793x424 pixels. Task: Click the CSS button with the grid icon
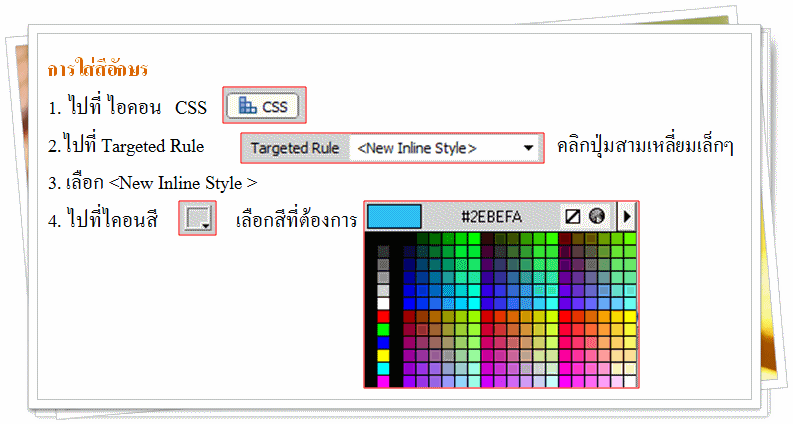(x=263, y=106)
